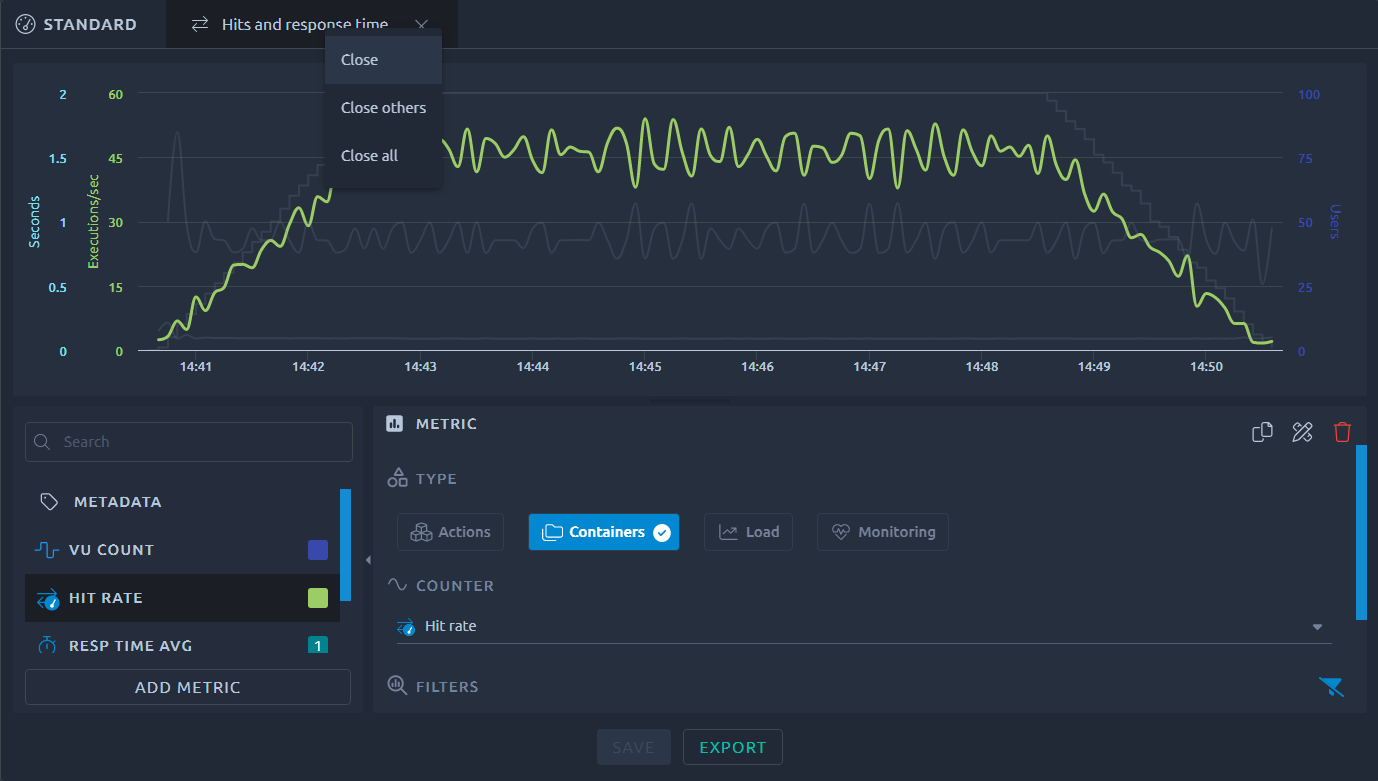
Task: Select the METADATA tag entry
Action: click(182, 502)
